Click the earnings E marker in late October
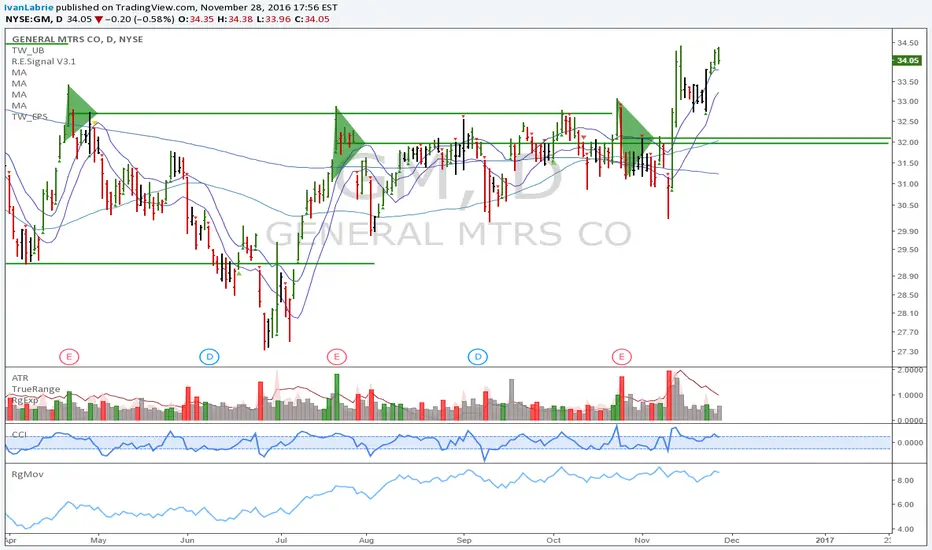The image size is (932, 550). (622, 357)
